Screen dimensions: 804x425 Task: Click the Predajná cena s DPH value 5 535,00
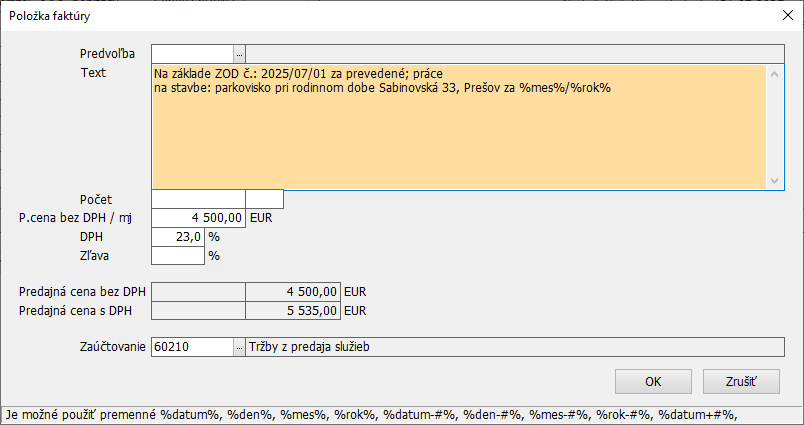[293, 311]
